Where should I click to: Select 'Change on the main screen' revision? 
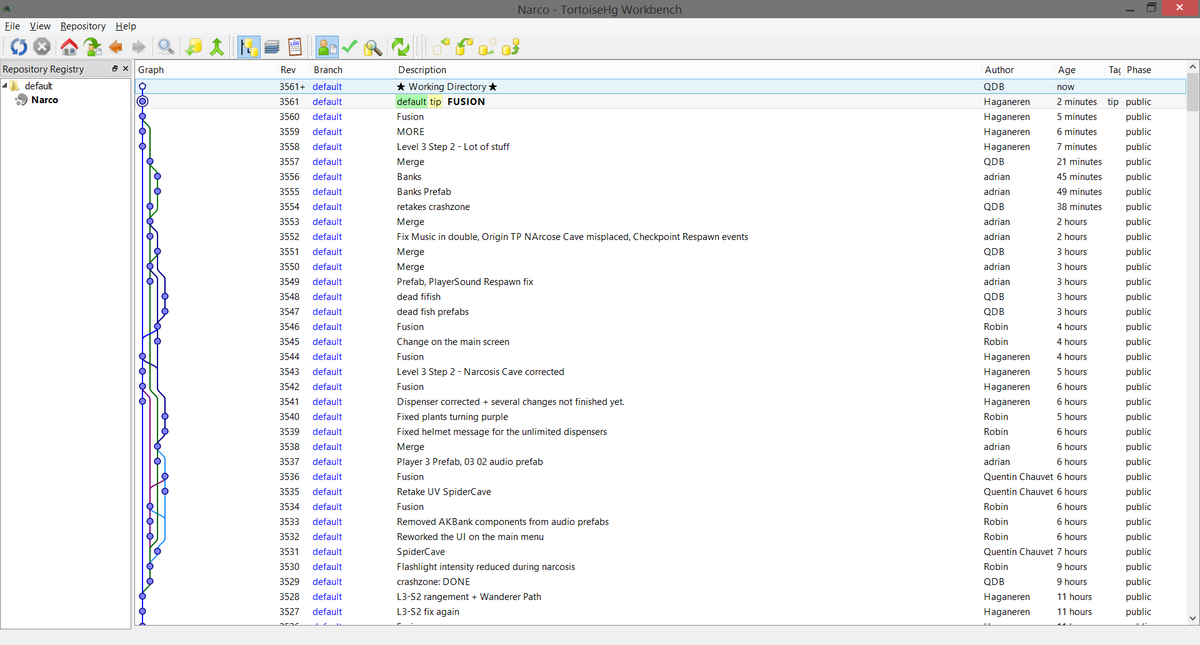tap(660, 342)
